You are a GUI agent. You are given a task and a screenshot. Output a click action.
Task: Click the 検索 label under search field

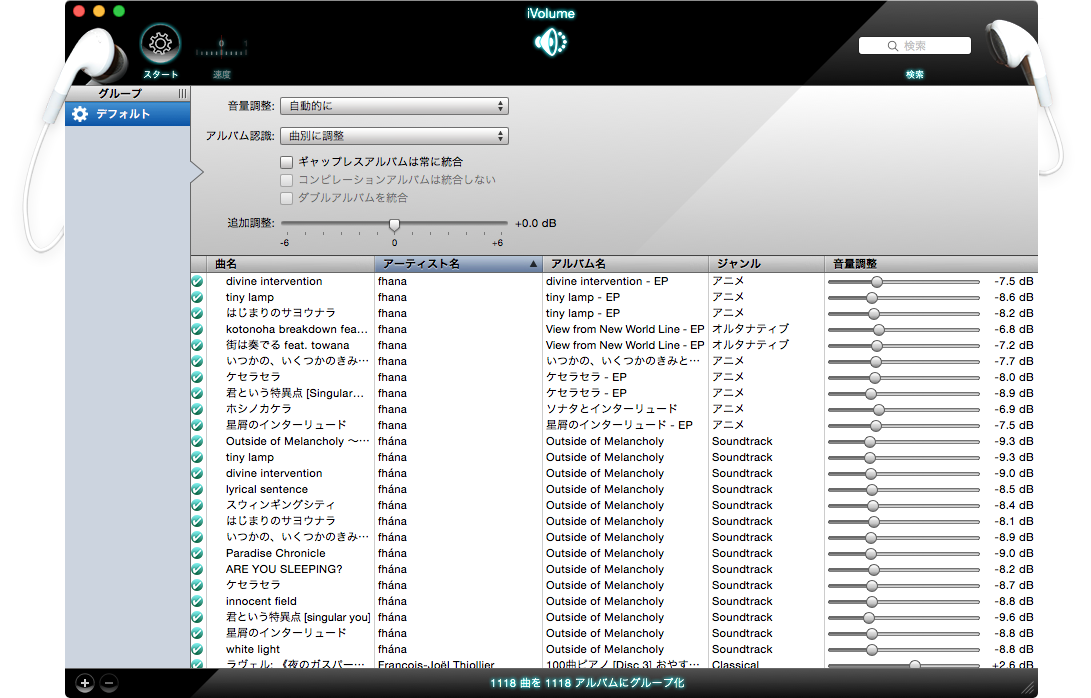[914, 74]
